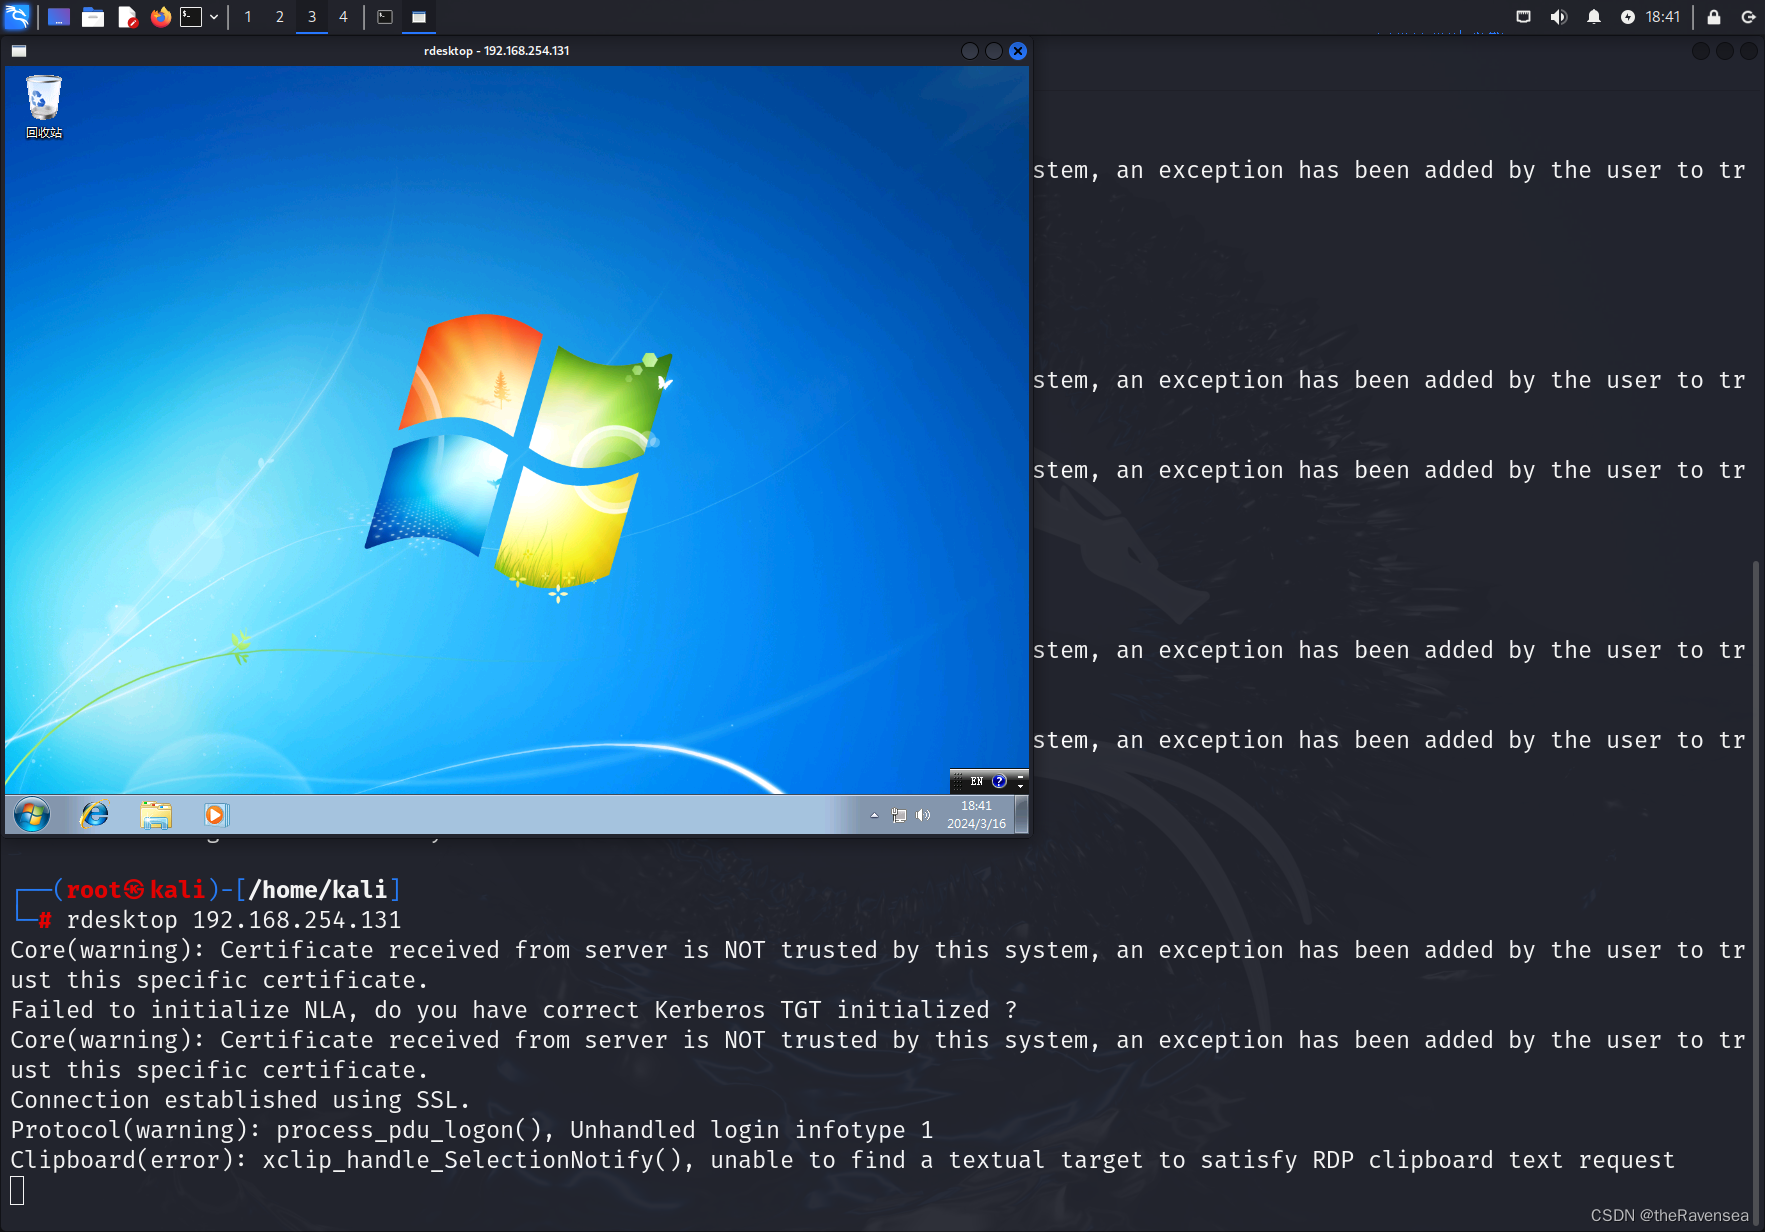Open the Kali panel clock showing 18:41
Viewport: 1765px width, 1232px height.
(1663, 17)
